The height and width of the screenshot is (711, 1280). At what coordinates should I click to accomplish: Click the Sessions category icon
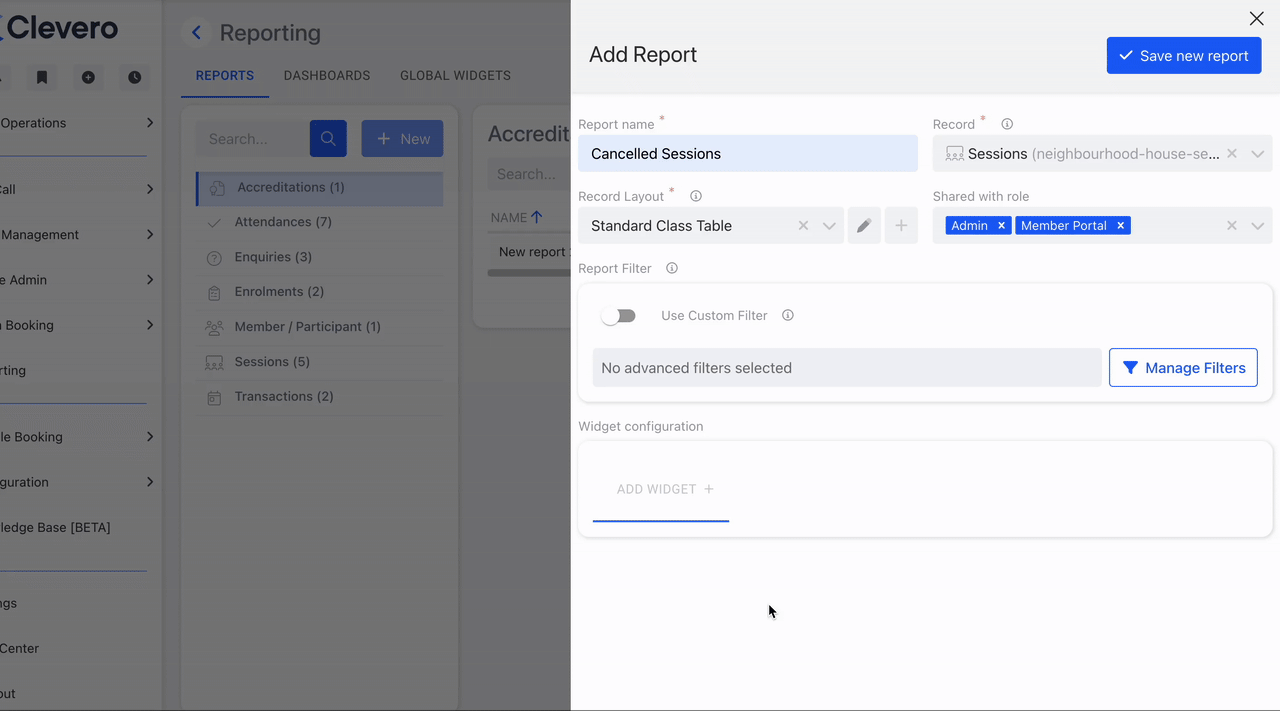pyautogui.click(x=214, y=363)
